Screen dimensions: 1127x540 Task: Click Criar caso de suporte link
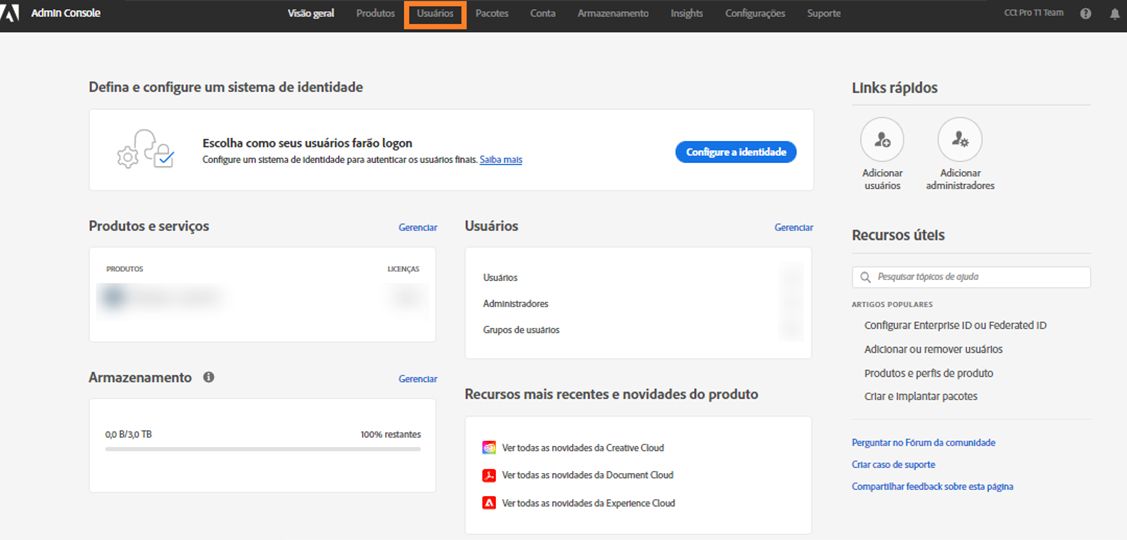tap(893, 465)
